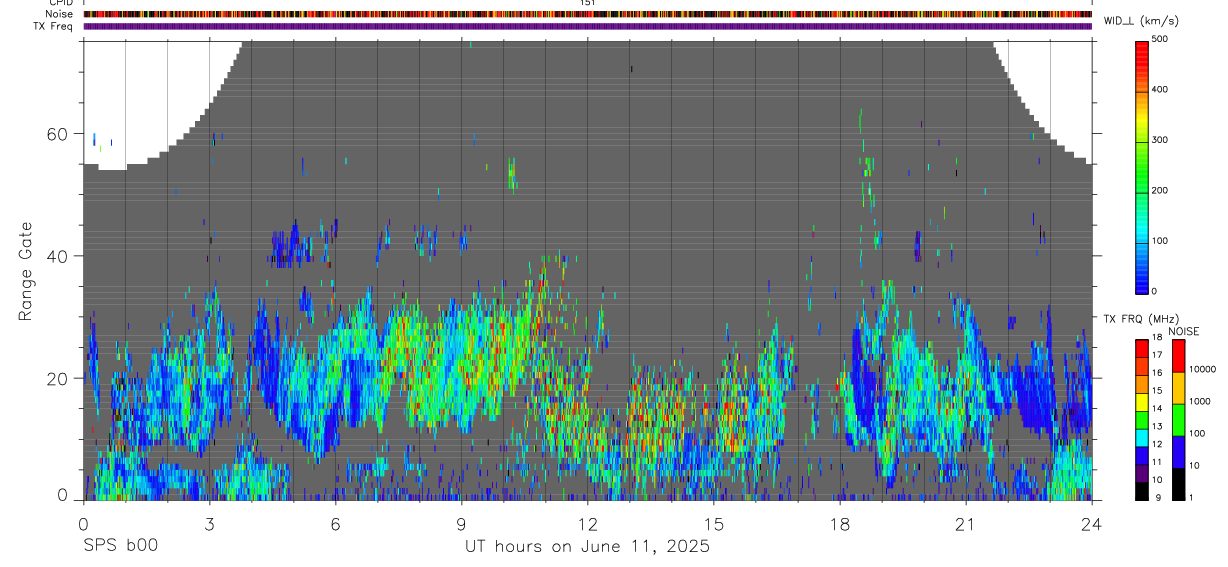Image resolution: width=1228 pixels, height=567 pixels.
Task: Click the 21 tick on the UT hours axis
Action: (x=965, y=524)
